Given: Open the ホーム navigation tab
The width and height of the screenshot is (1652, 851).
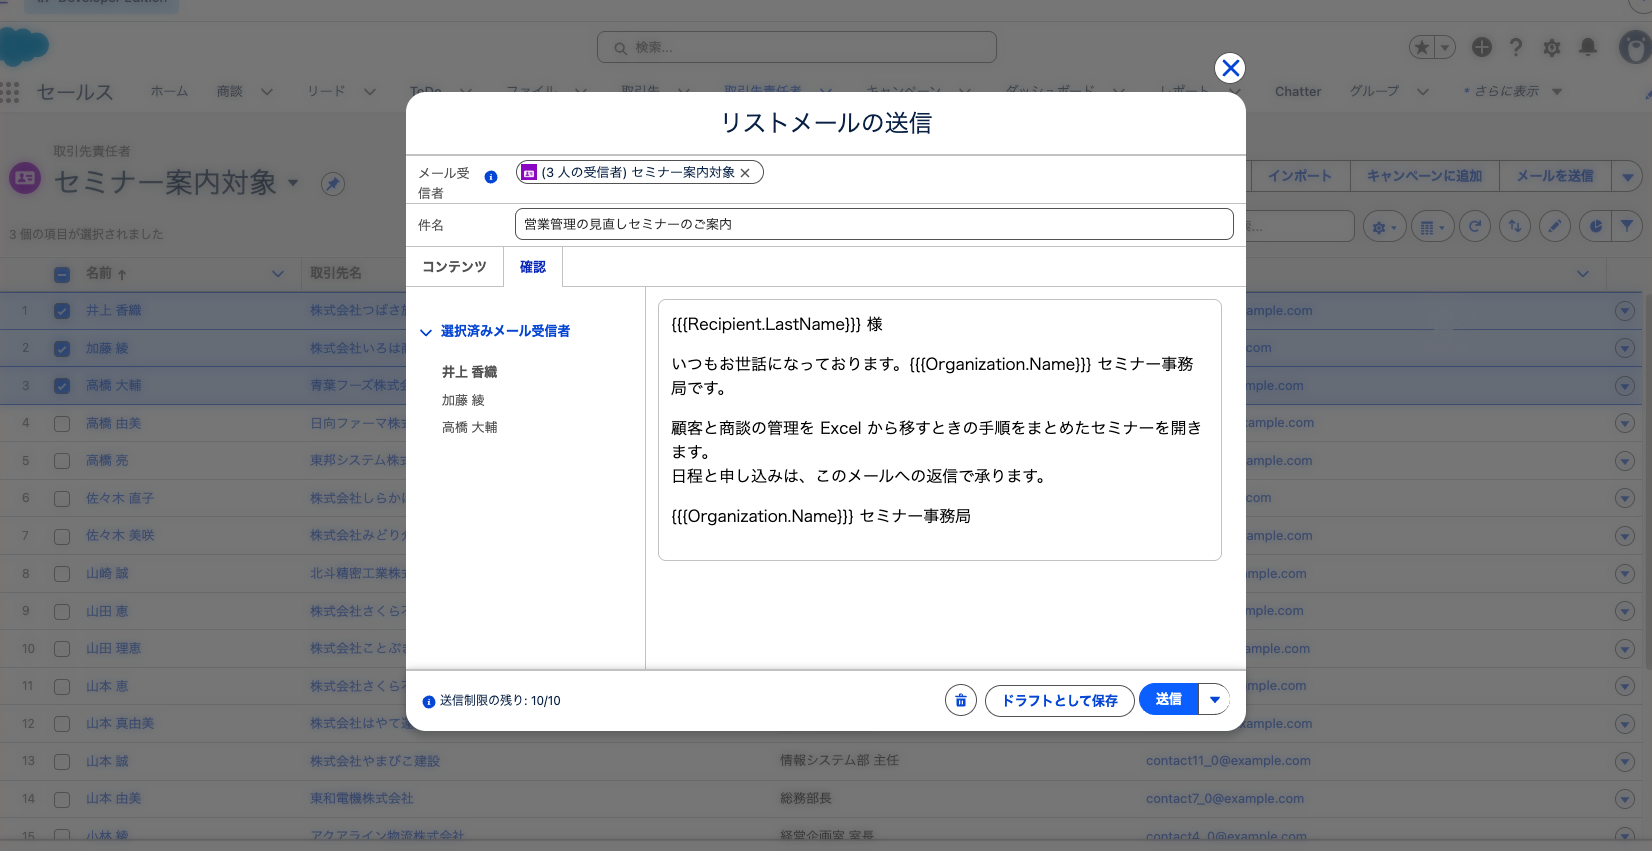Looking at the screenshot, I should (x=169, y=92).
